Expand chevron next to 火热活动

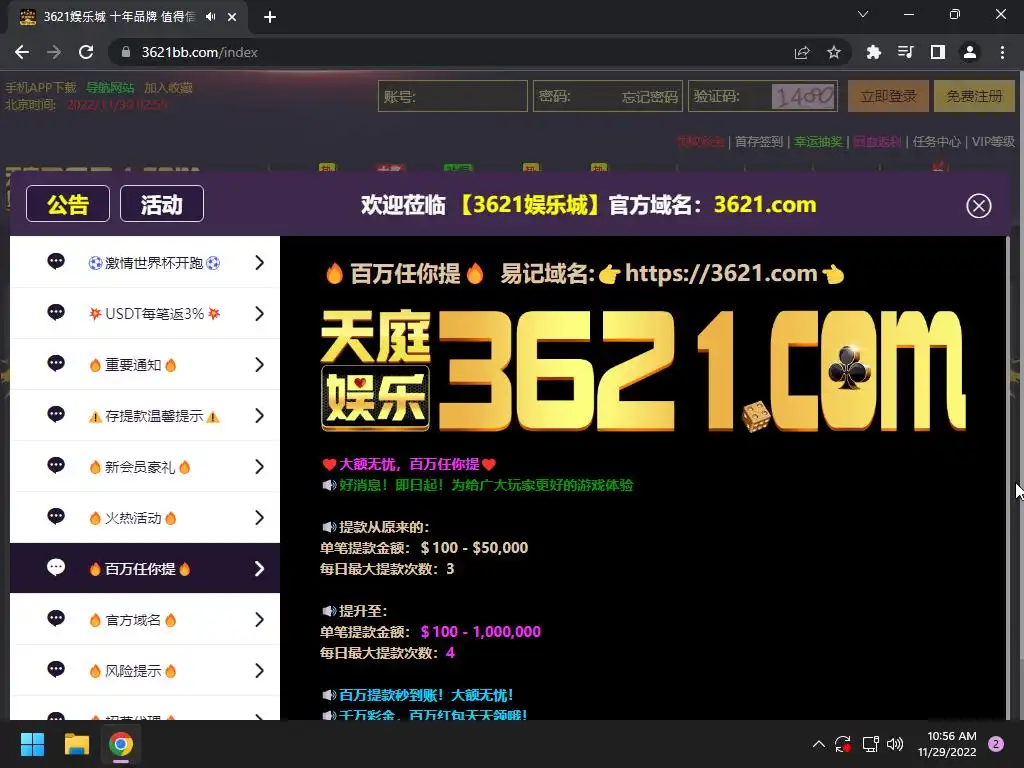coord(259,517)
